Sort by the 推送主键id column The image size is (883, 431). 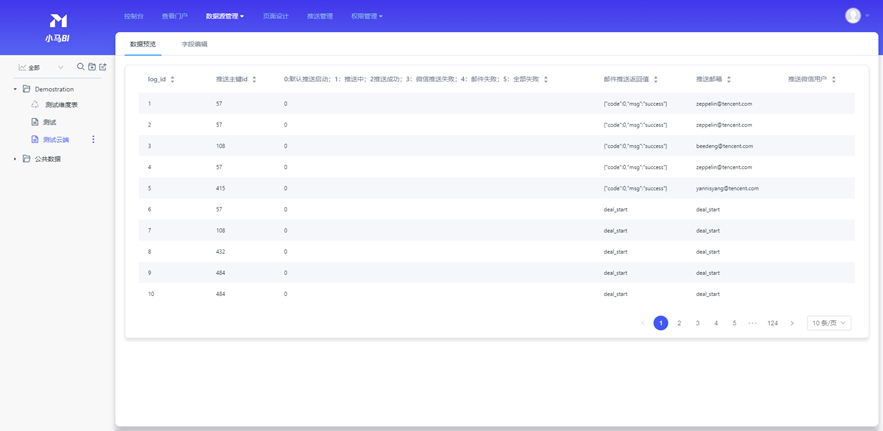click(254, 80)
